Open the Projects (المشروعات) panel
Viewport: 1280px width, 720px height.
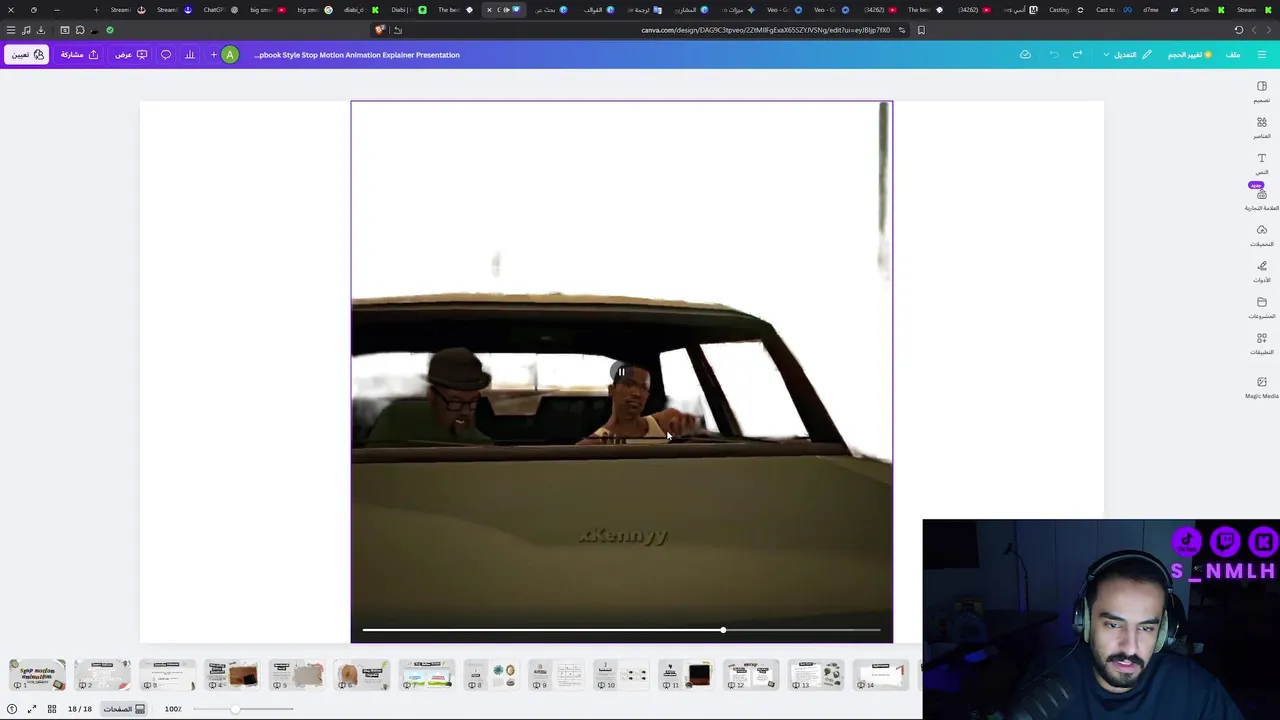pos(1261,308)
